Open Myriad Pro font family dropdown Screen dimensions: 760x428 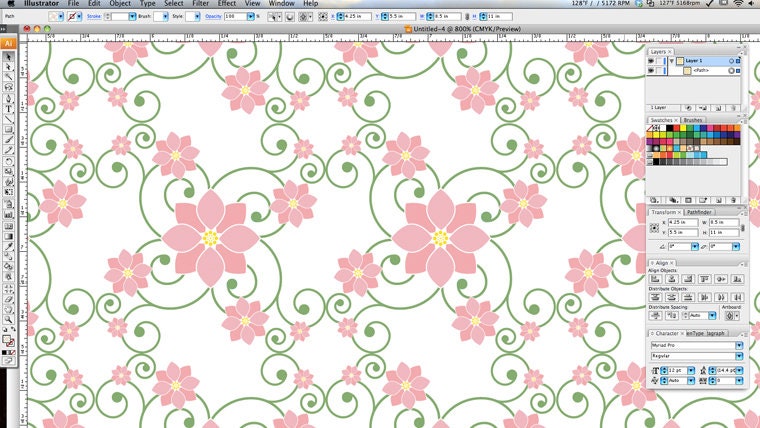pos(739,345)
